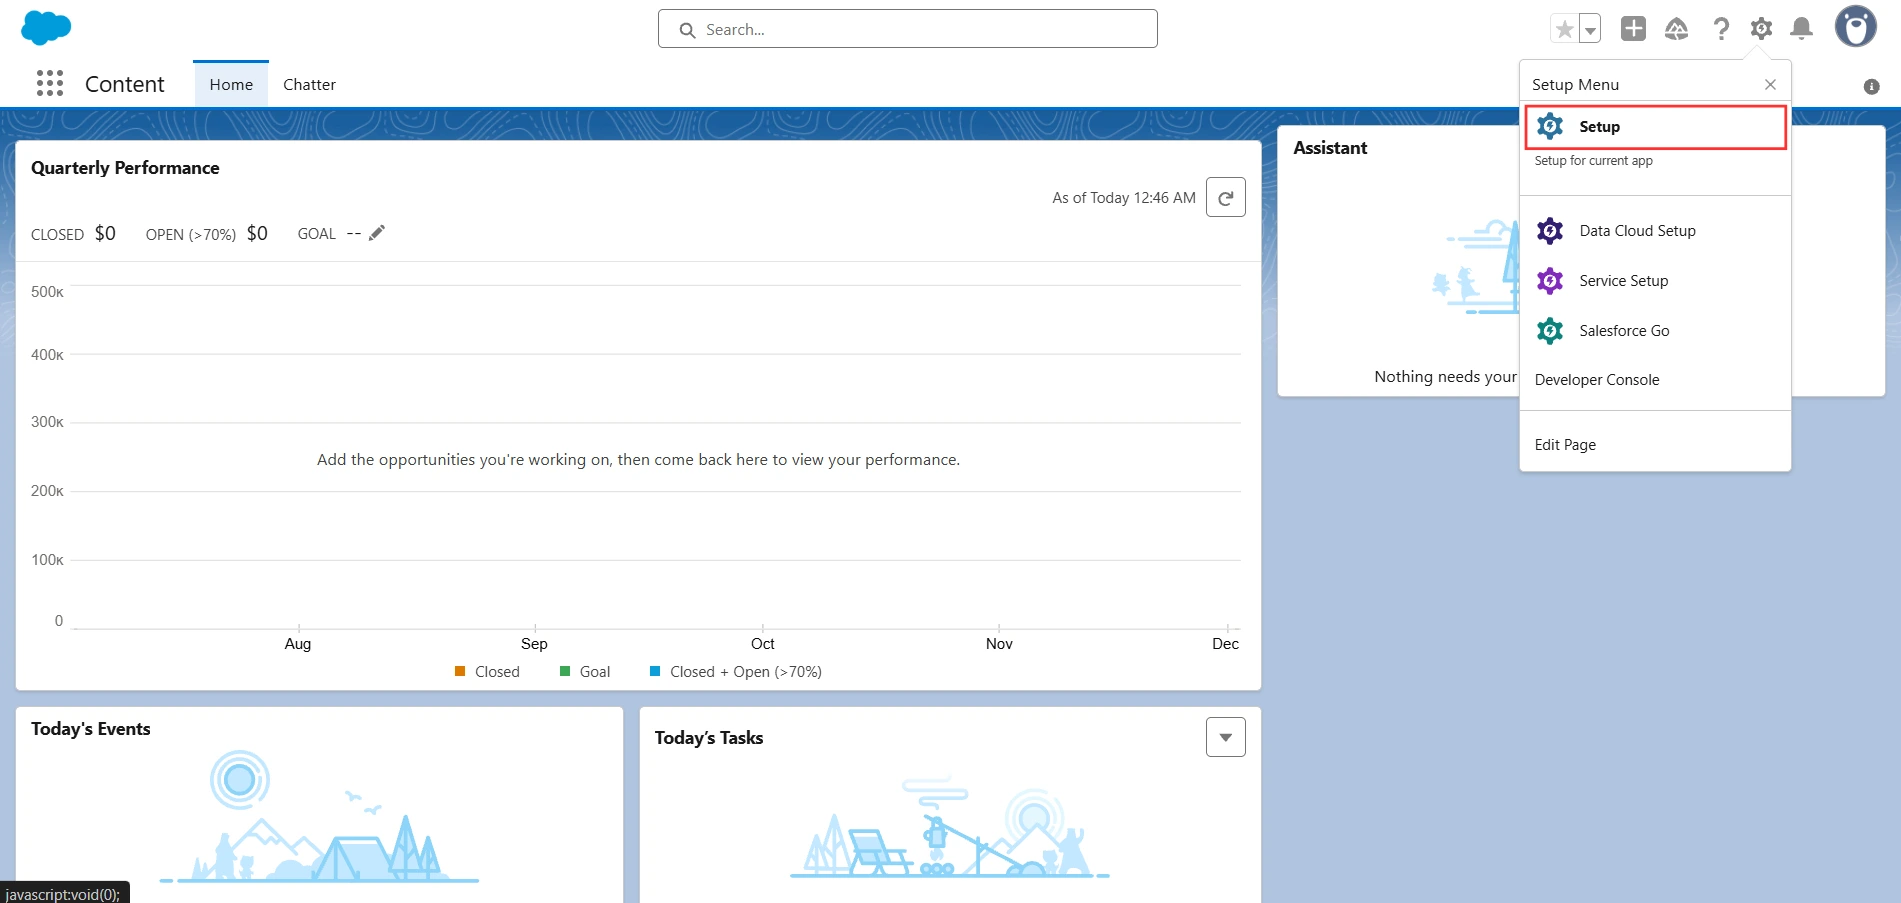This screenshot has height=903, width=1901.
Task: Click the Content app name
Action: (125, 84)
